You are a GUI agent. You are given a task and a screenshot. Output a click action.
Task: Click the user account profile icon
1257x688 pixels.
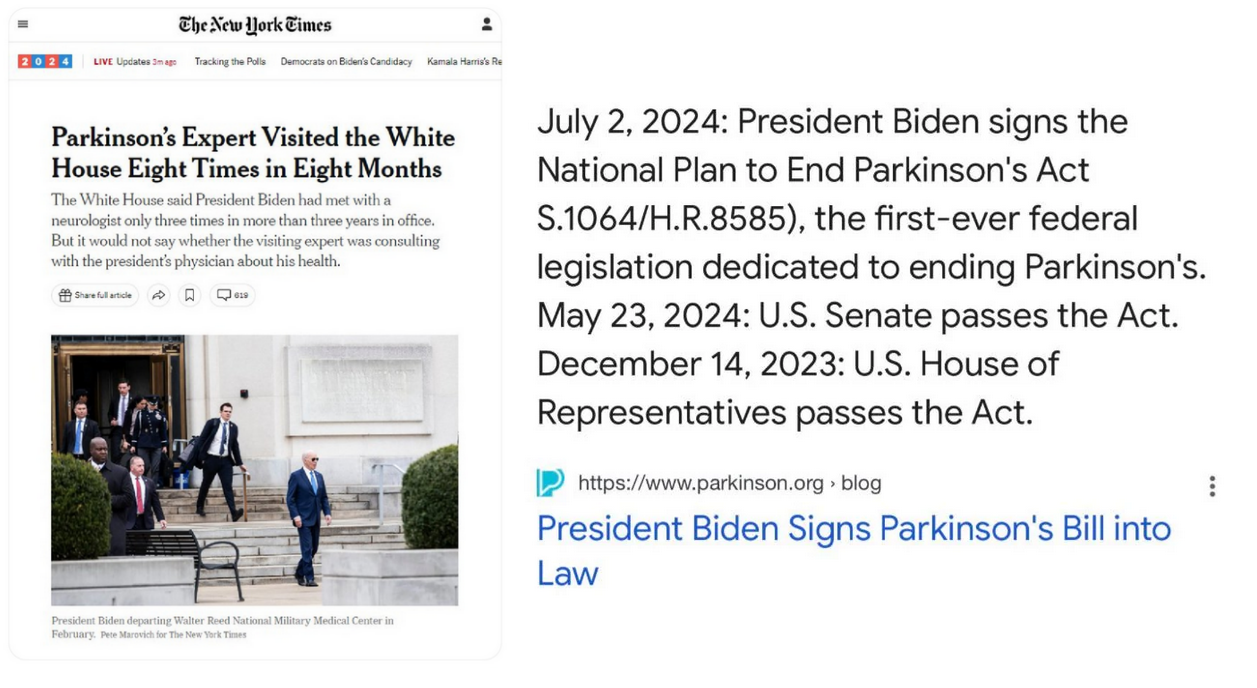tap(486, 24)
